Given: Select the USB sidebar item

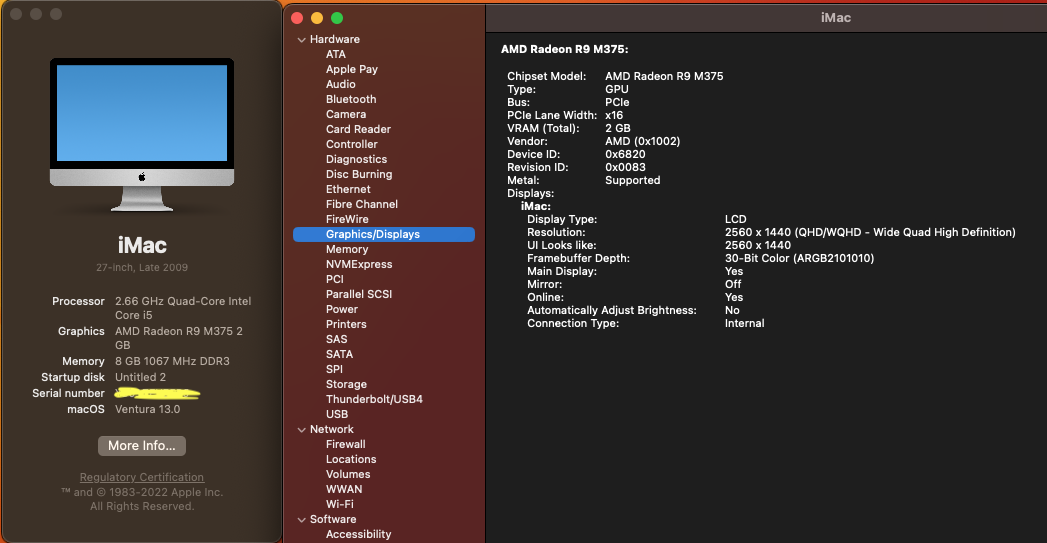Looking at the screenshot, I should (337, 415).
